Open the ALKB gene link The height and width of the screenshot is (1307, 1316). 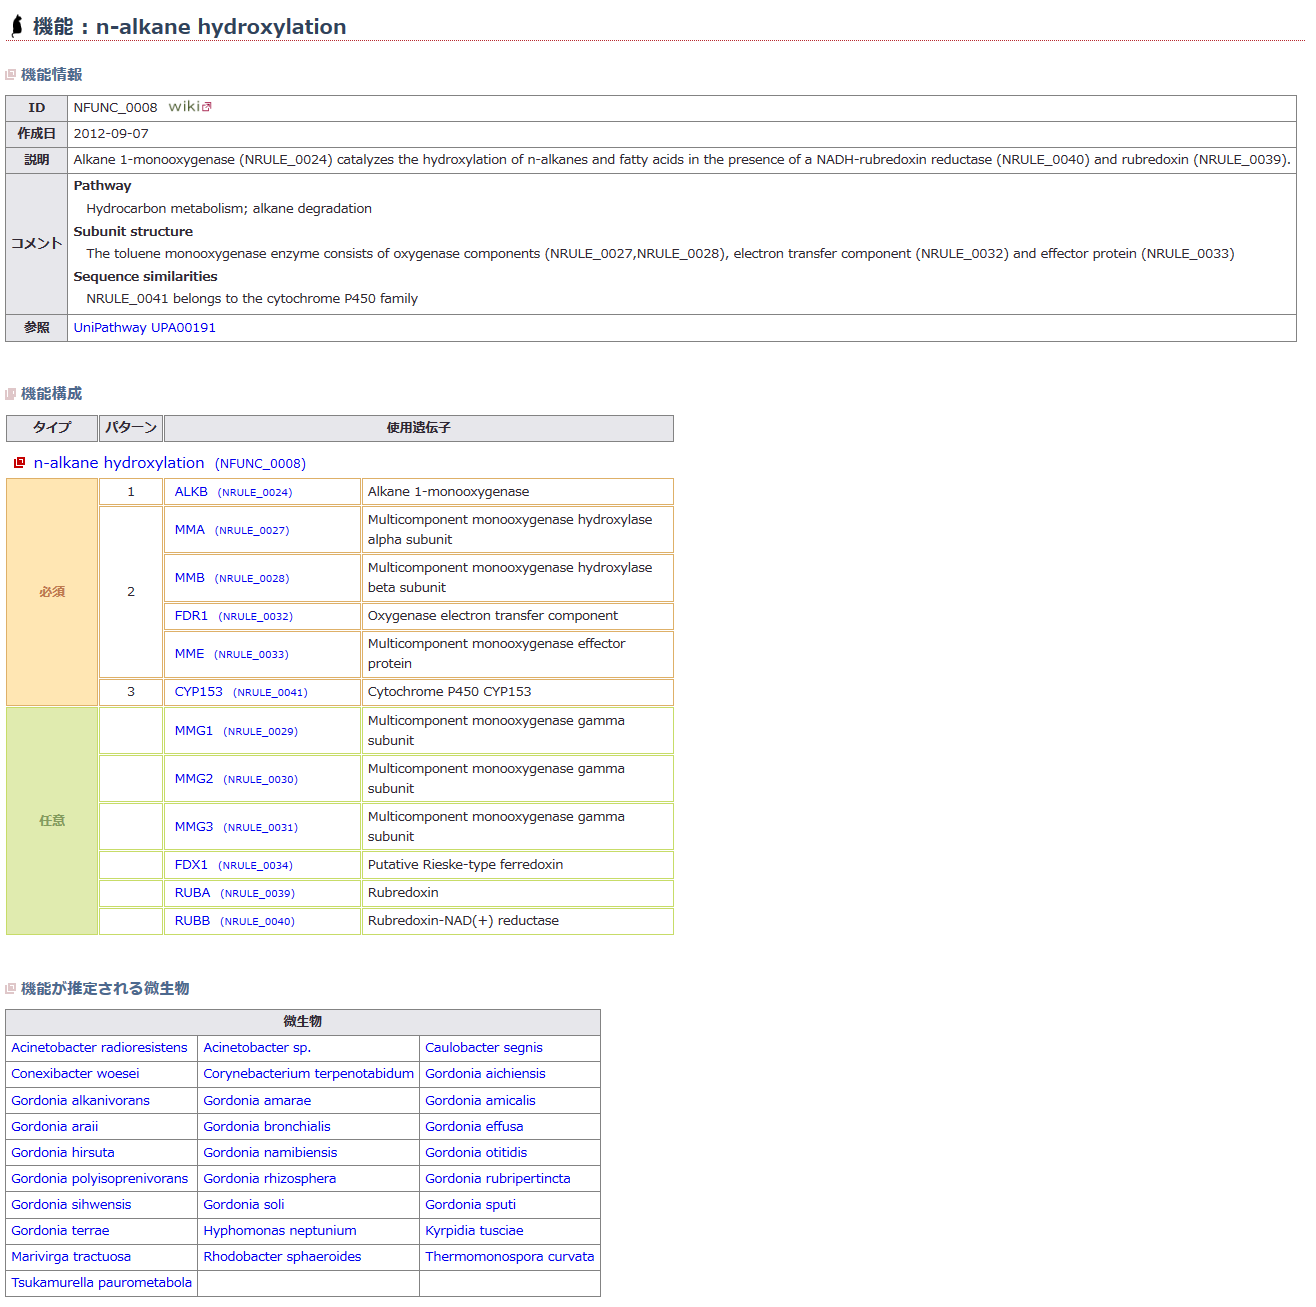tap(191, 492)
